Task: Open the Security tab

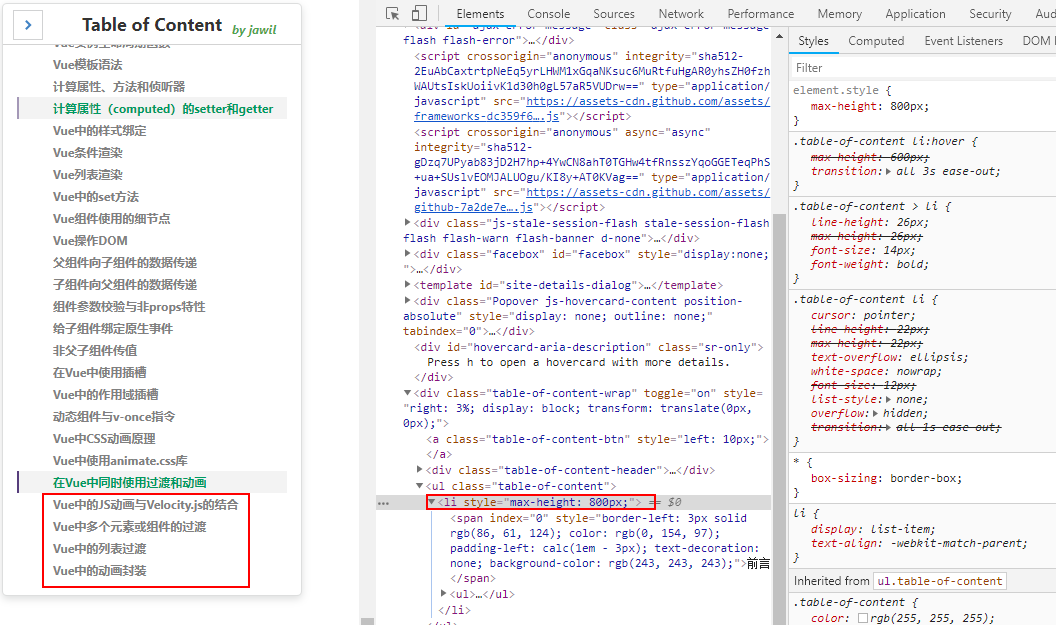Action: click(x=990, y=13)
